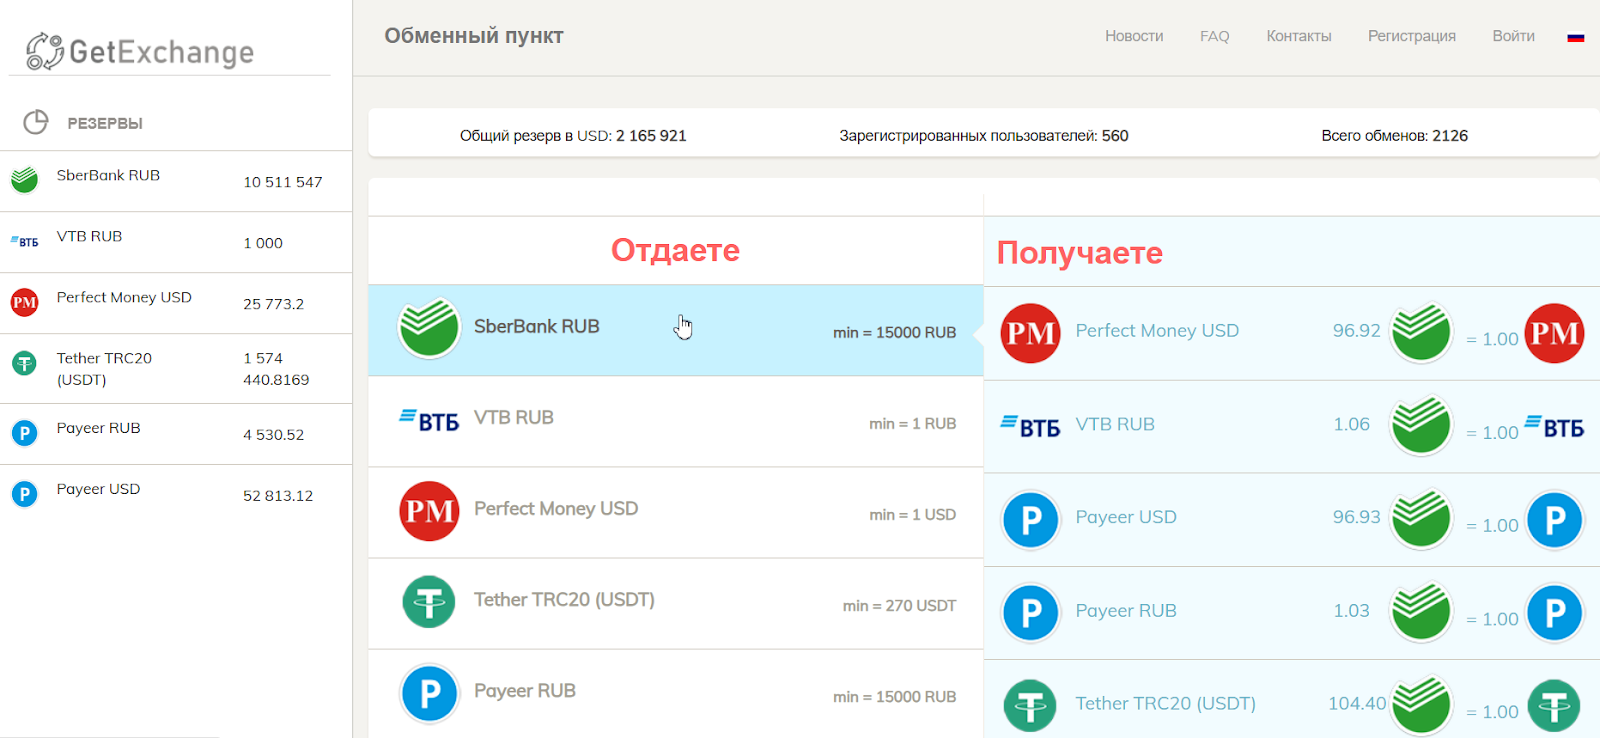
Task: Click the Payeer RUB icon in the reserves list
Action: click(x=24, y=433)
